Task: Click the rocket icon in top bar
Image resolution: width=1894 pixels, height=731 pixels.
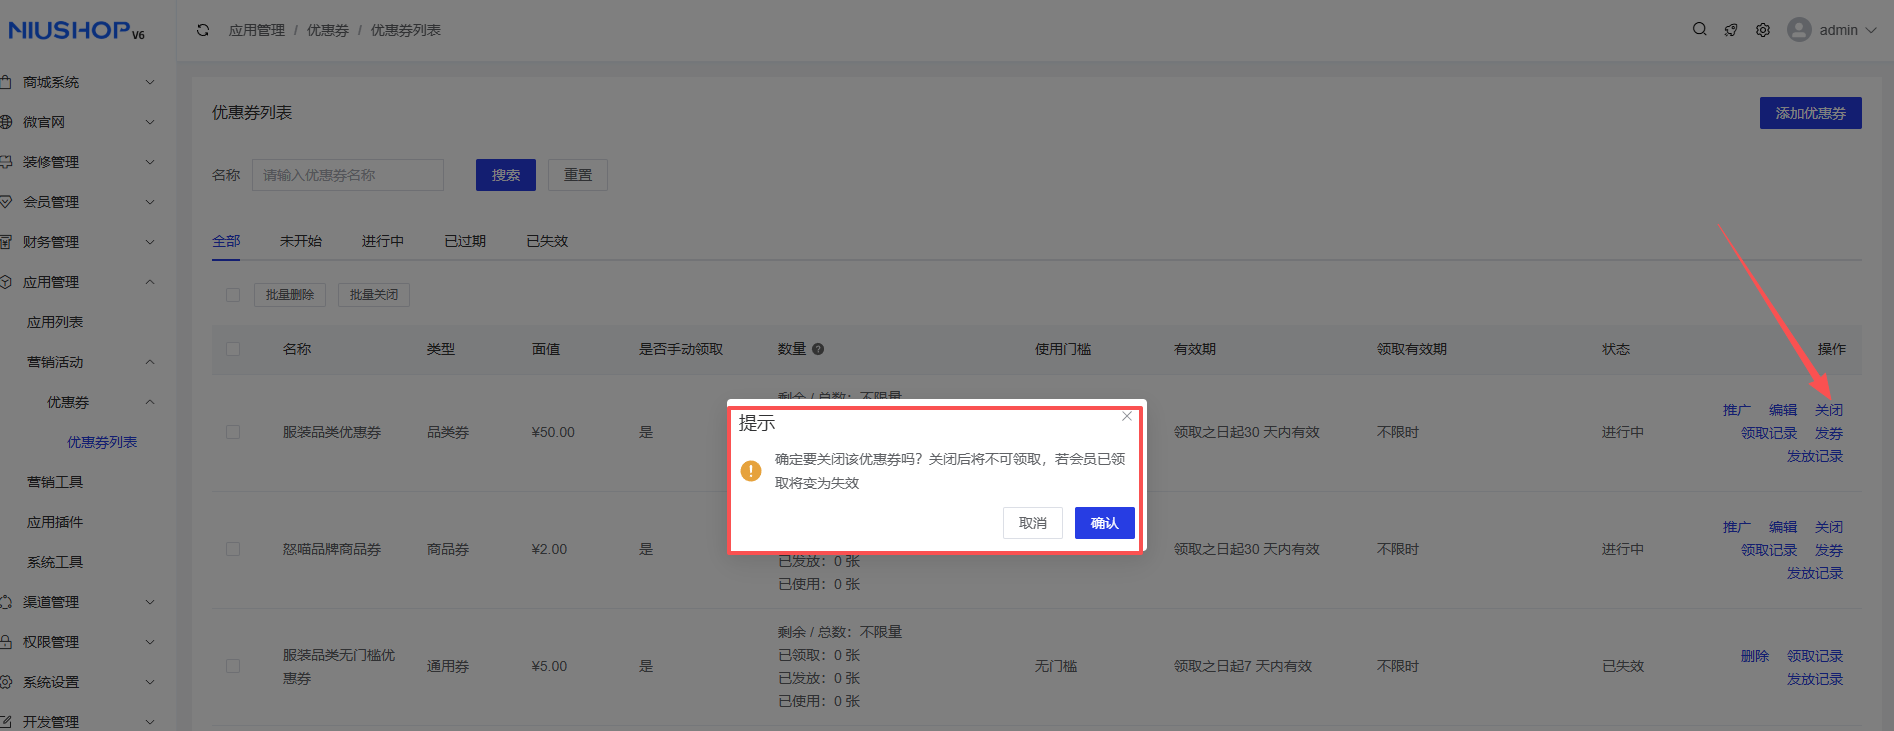Action: pos(1731,30)
